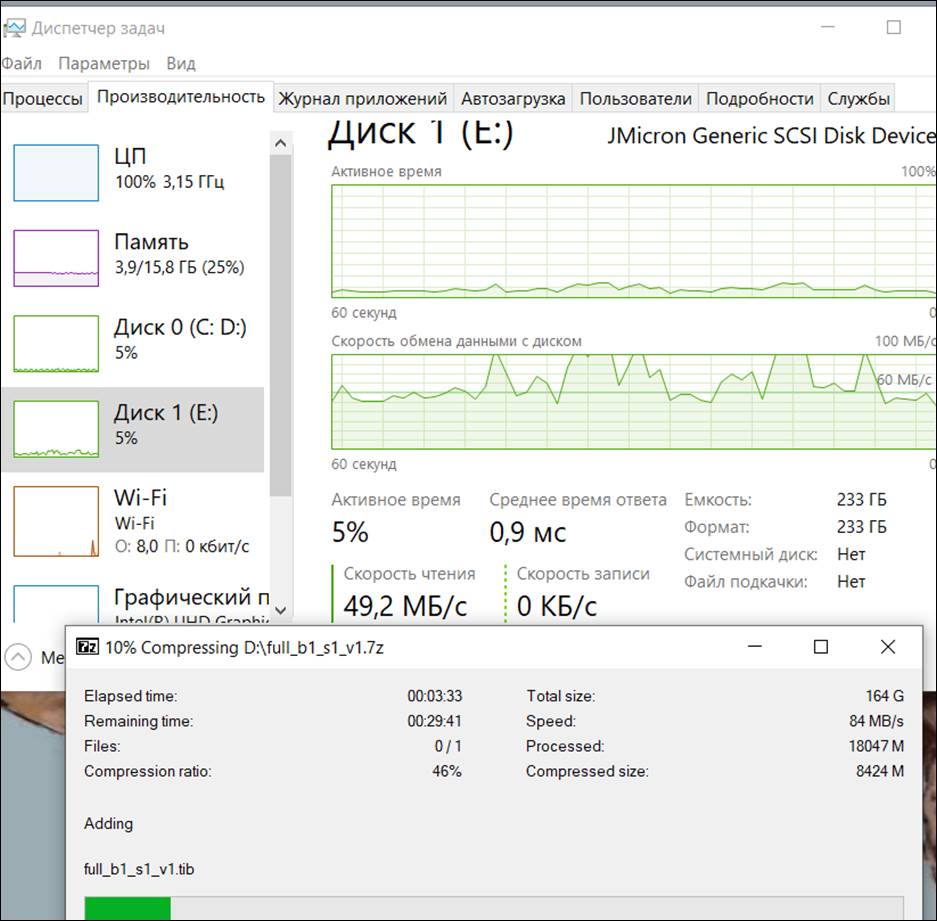937x921 pixels.
Task: Click the 7z icon in compression window
Action: pos(88,647)
